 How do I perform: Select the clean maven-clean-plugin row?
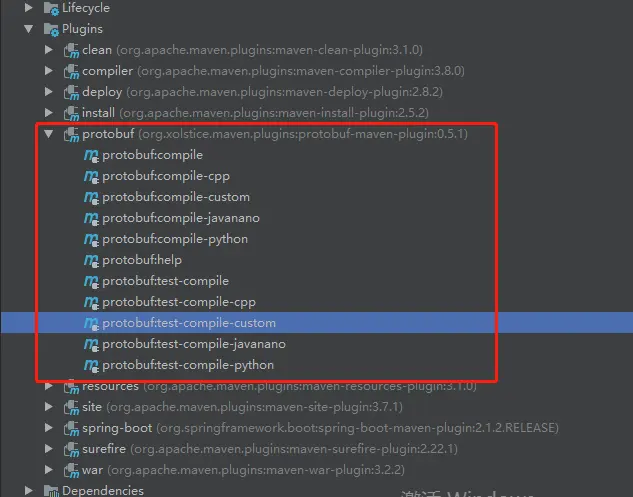tap(252, 50)
